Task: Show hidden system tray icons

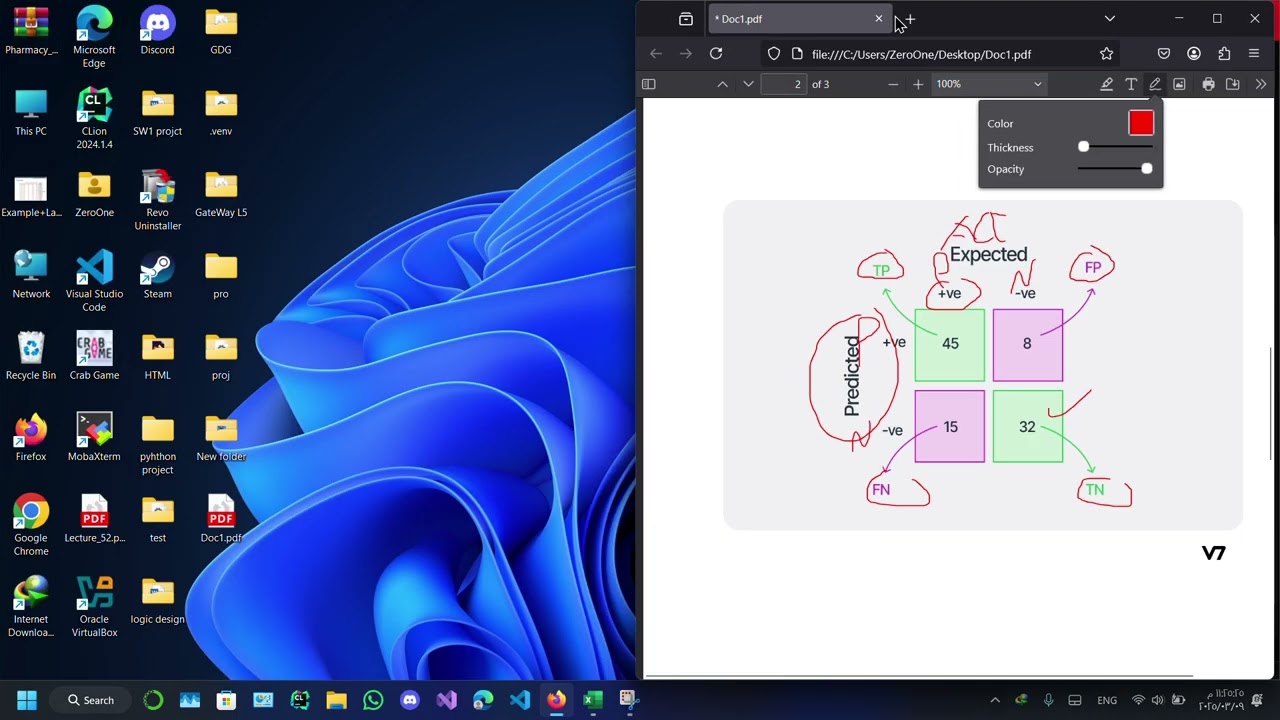Action: coord(994,700)
